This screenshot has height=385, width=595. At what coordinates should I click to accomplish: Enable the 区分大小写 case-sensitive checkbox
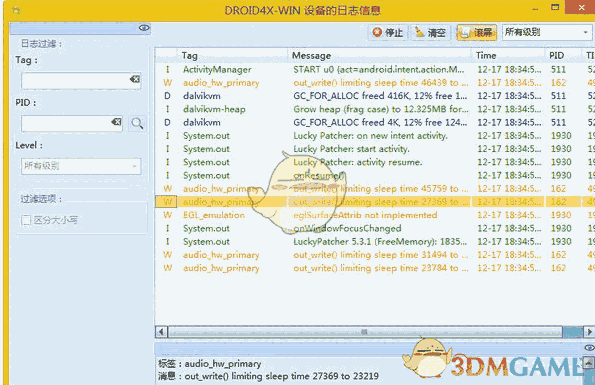point(26,220)
